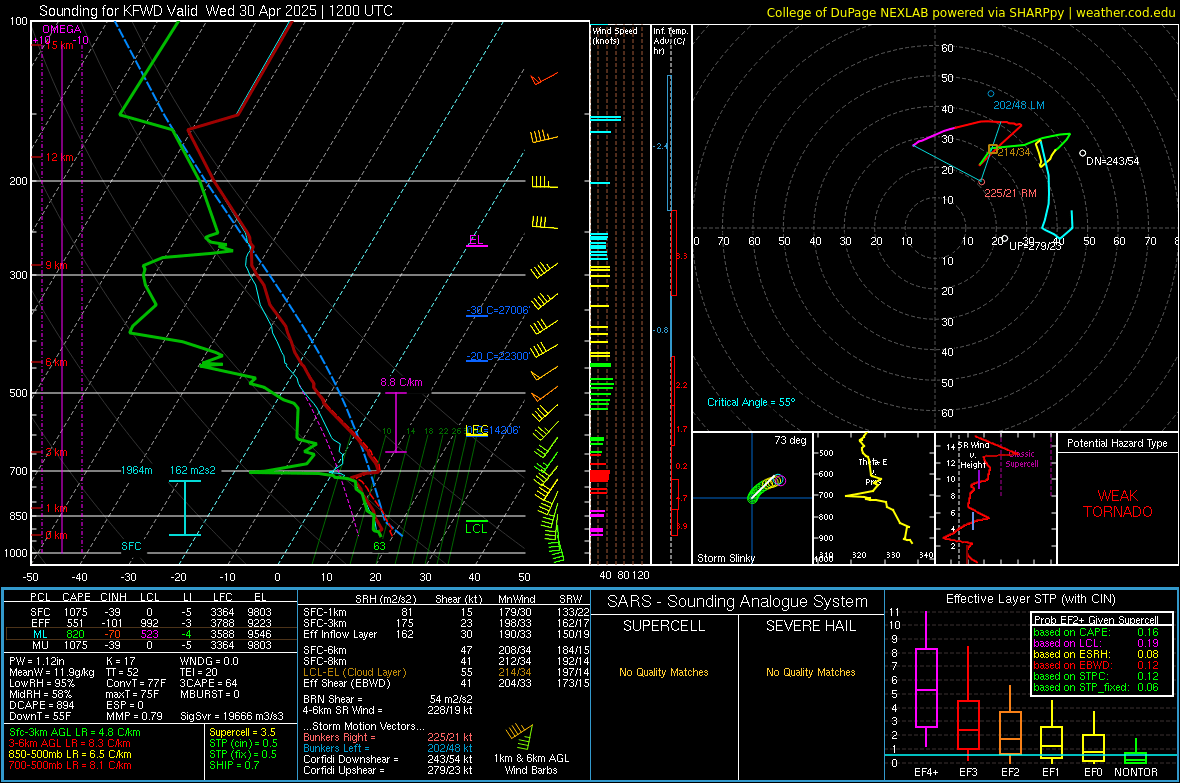Click the "8.8 C/km" lapse rate label

pos(401,382)
